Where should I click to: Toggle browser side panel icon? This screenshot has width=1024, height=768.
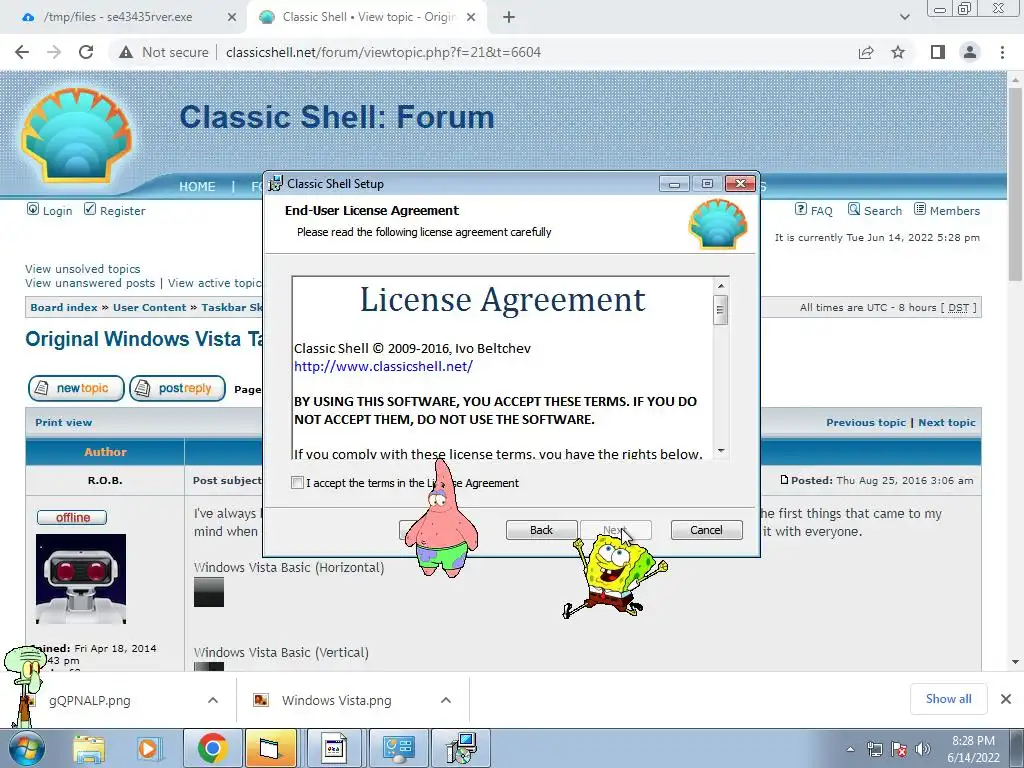point(938,52)
